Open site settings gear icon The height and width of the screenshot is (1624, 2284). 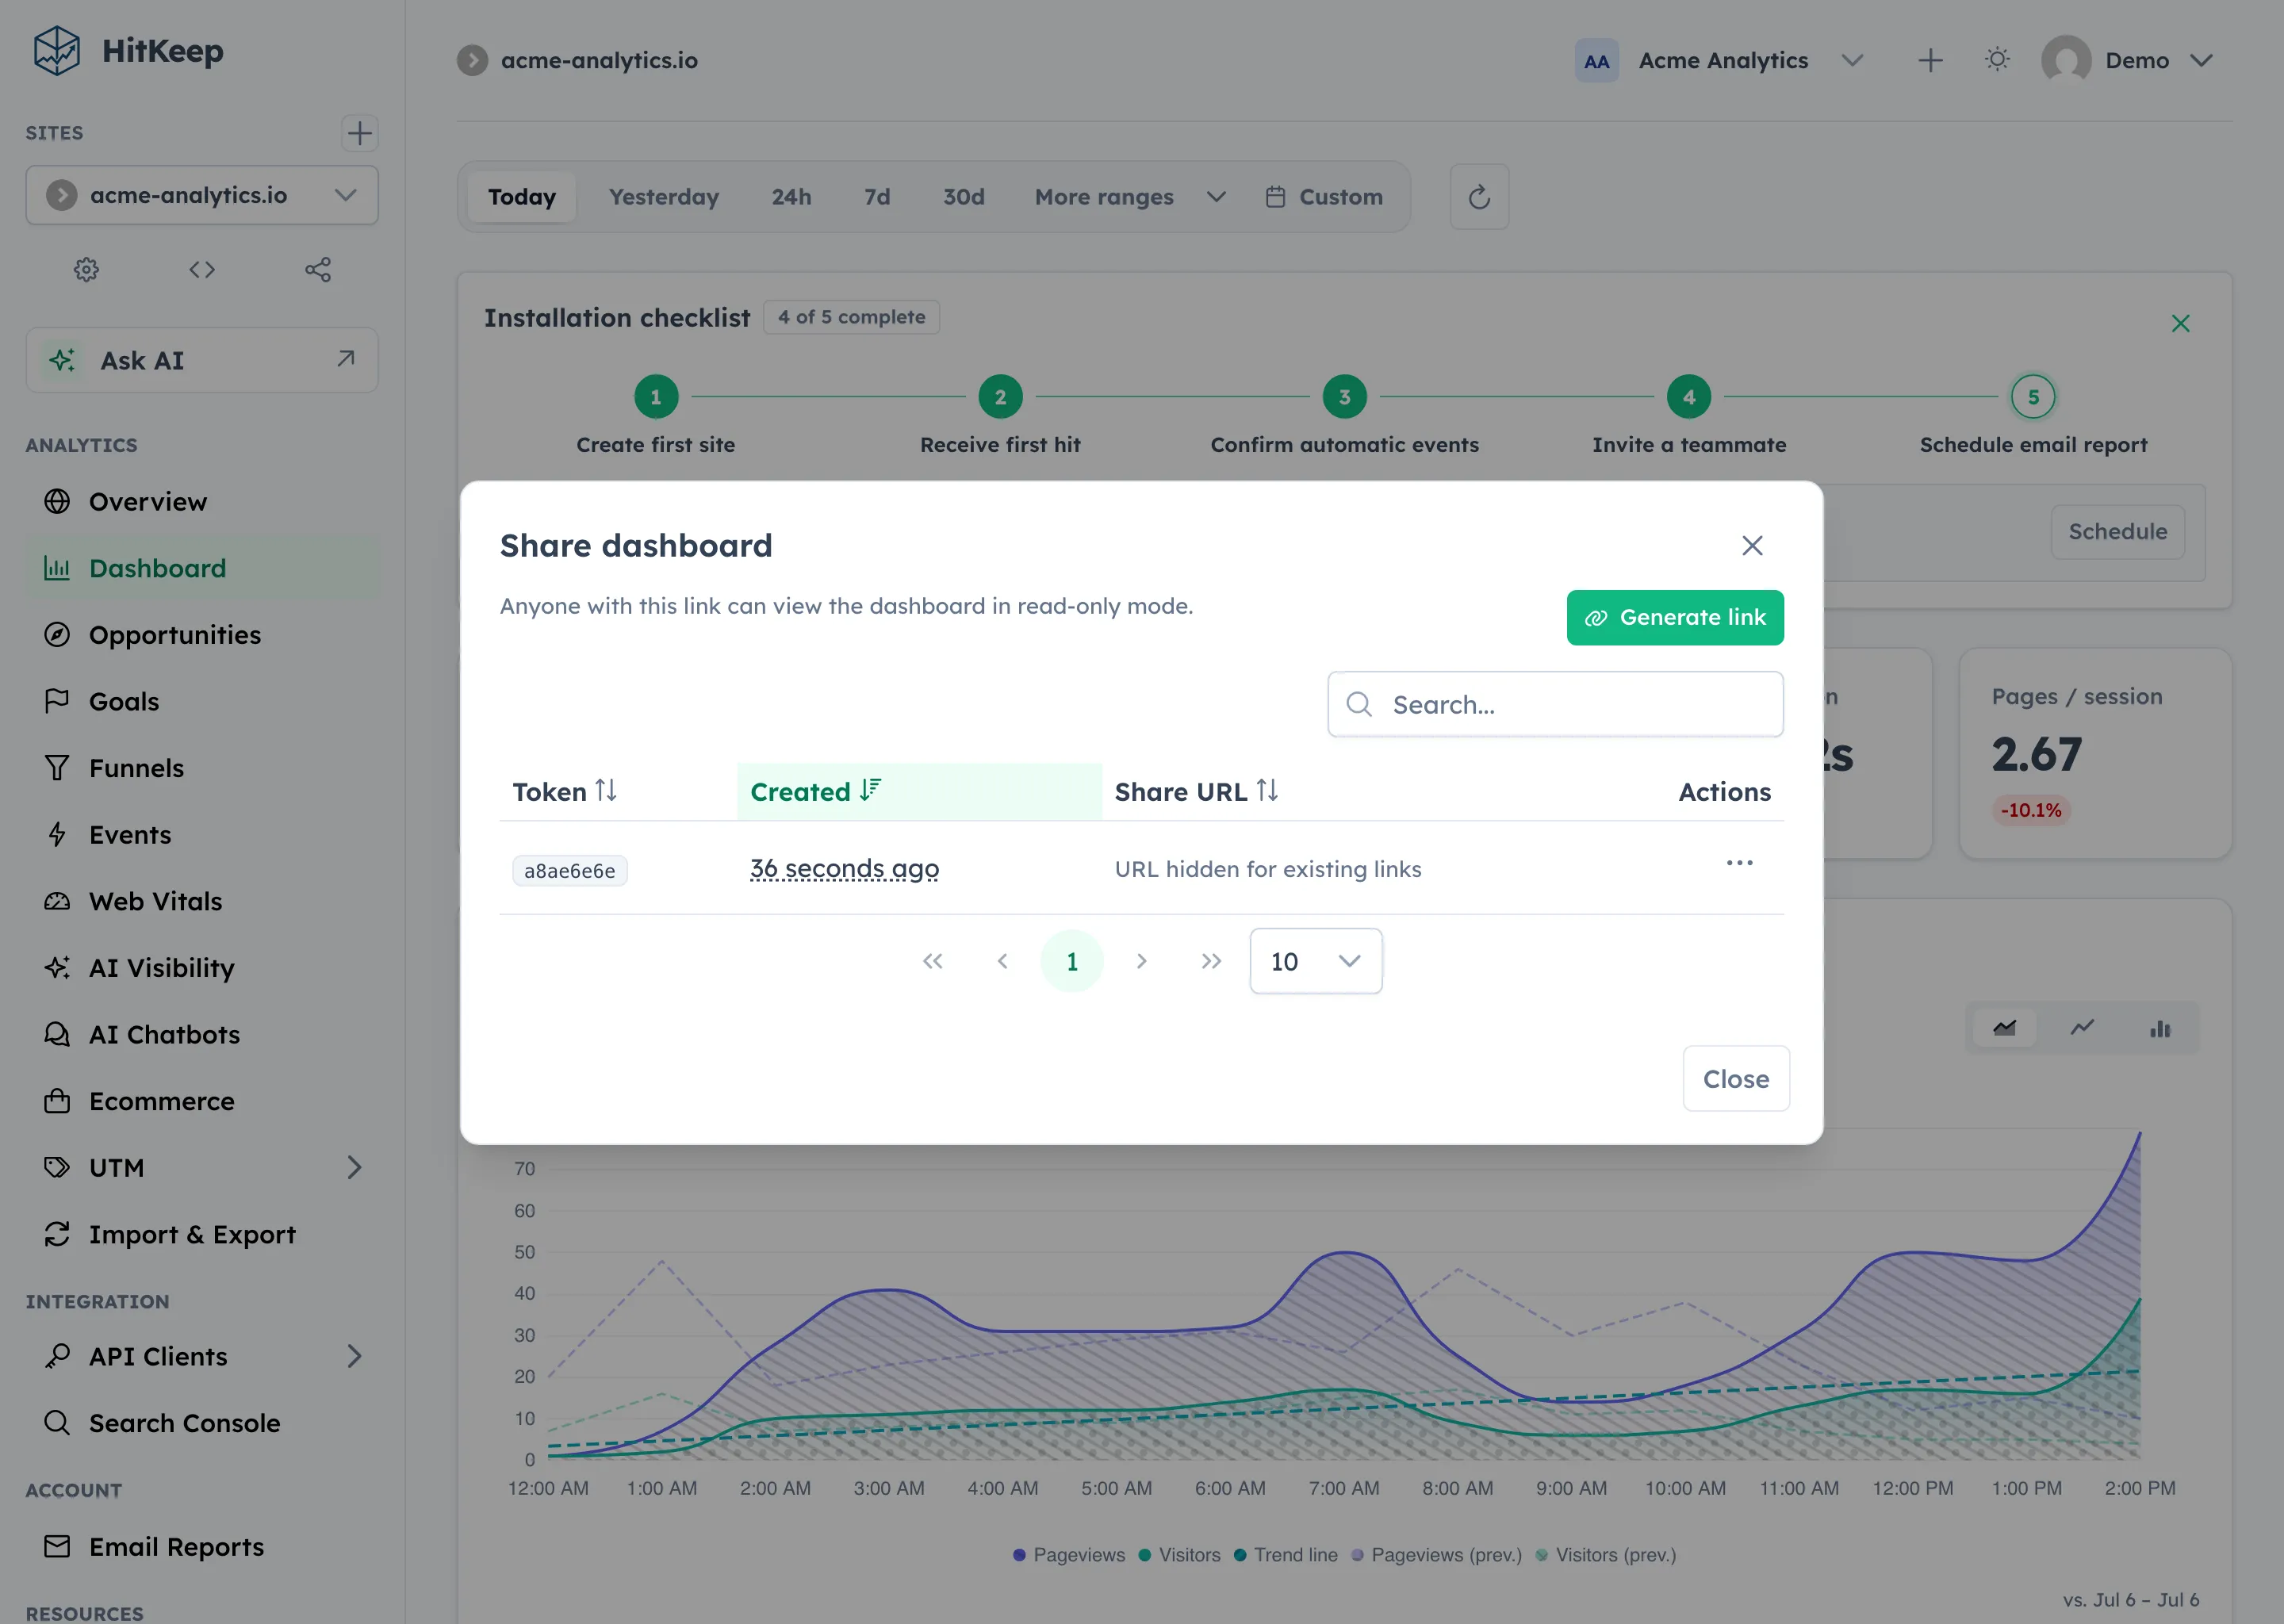click(x=86, y=269)
